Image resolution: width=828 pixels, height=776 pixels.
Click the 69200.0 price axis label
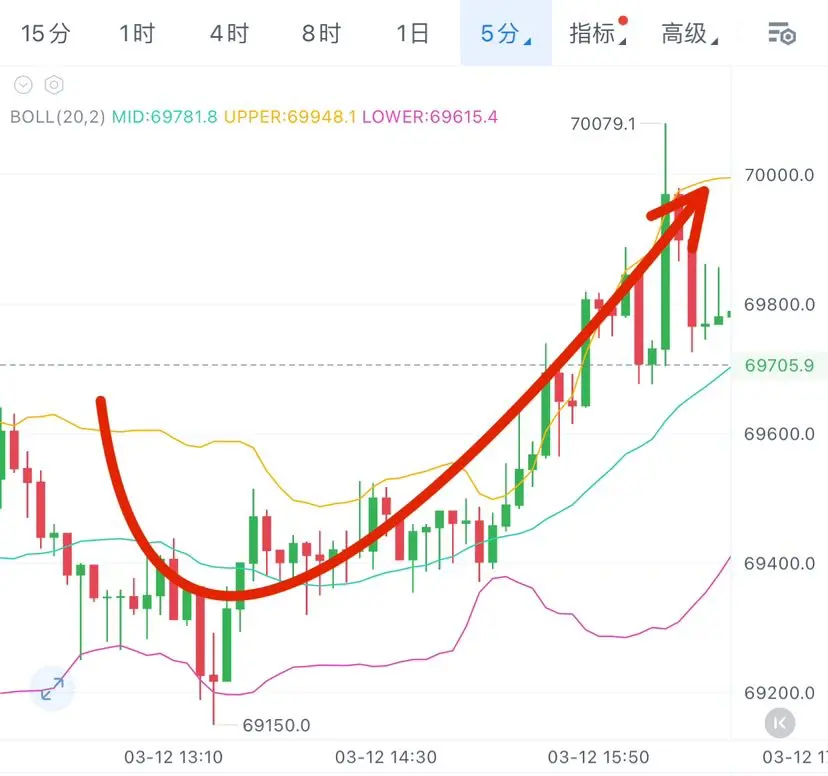(x=779, y=693)
